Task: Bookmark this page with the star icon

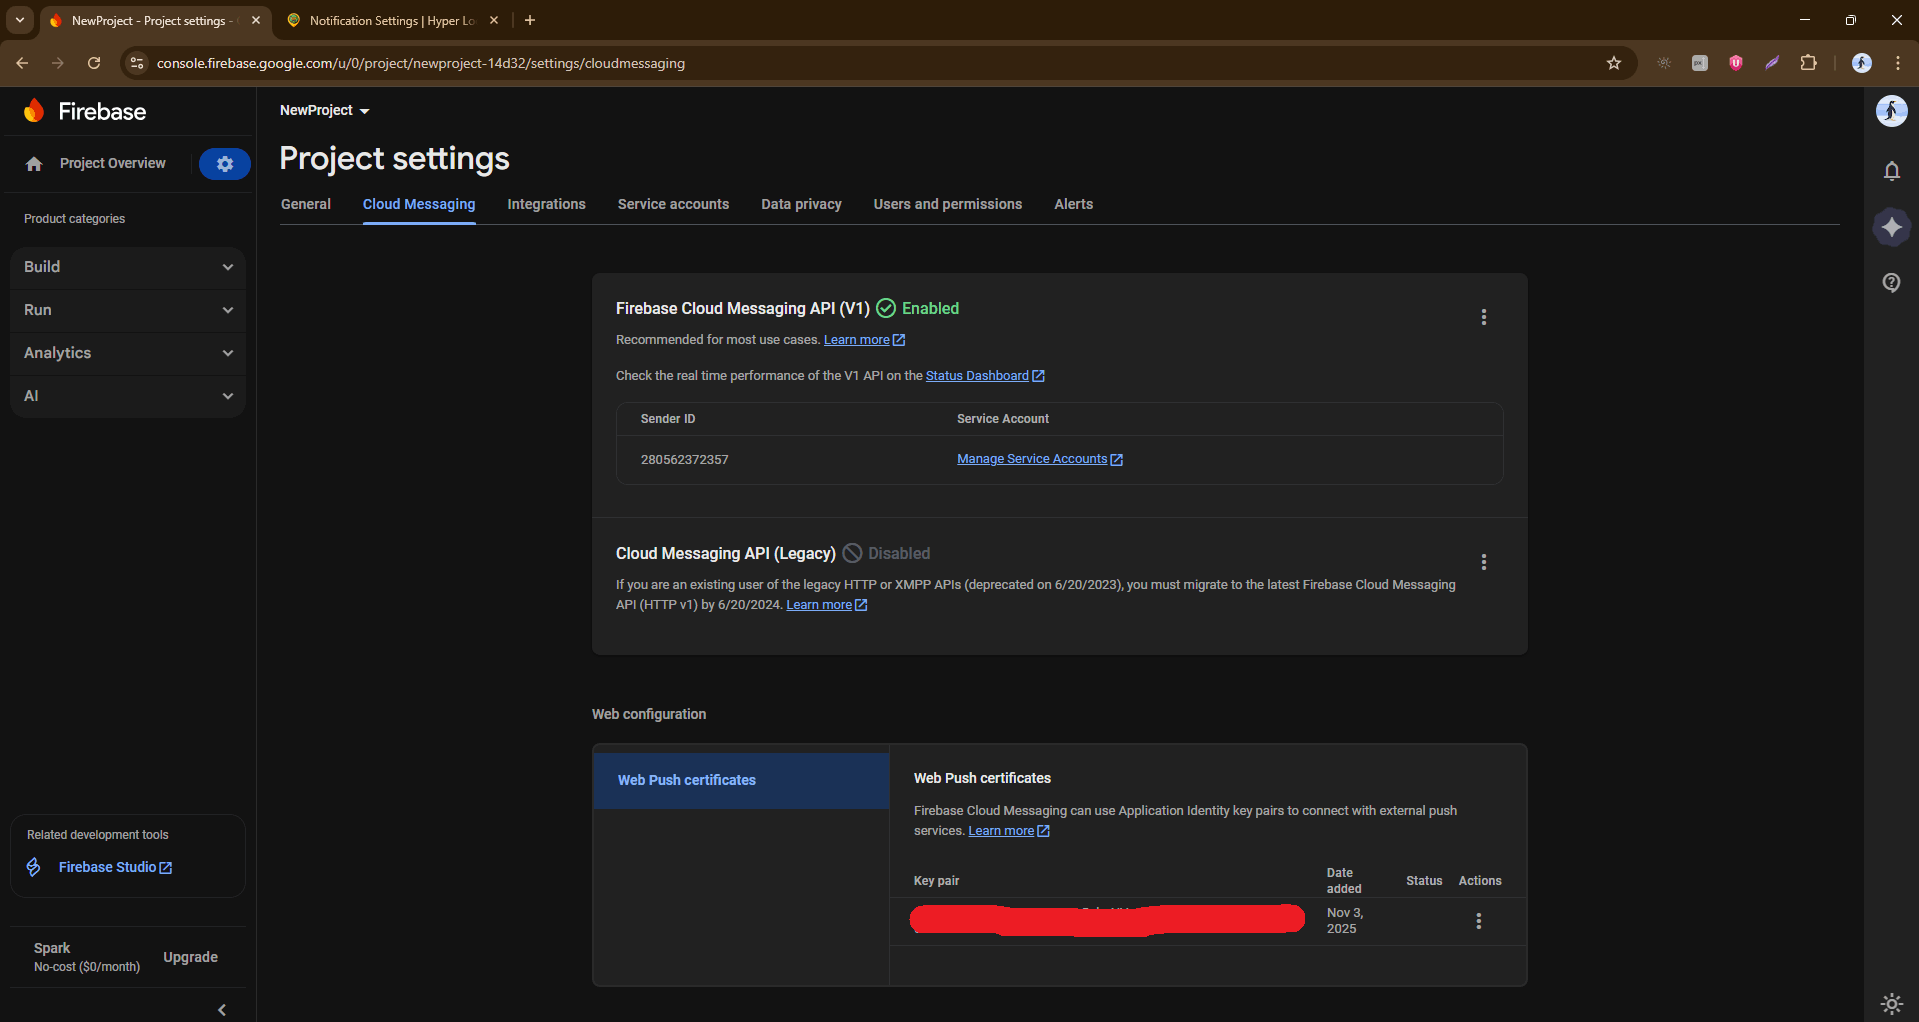Action: [x=1613, y=63]
